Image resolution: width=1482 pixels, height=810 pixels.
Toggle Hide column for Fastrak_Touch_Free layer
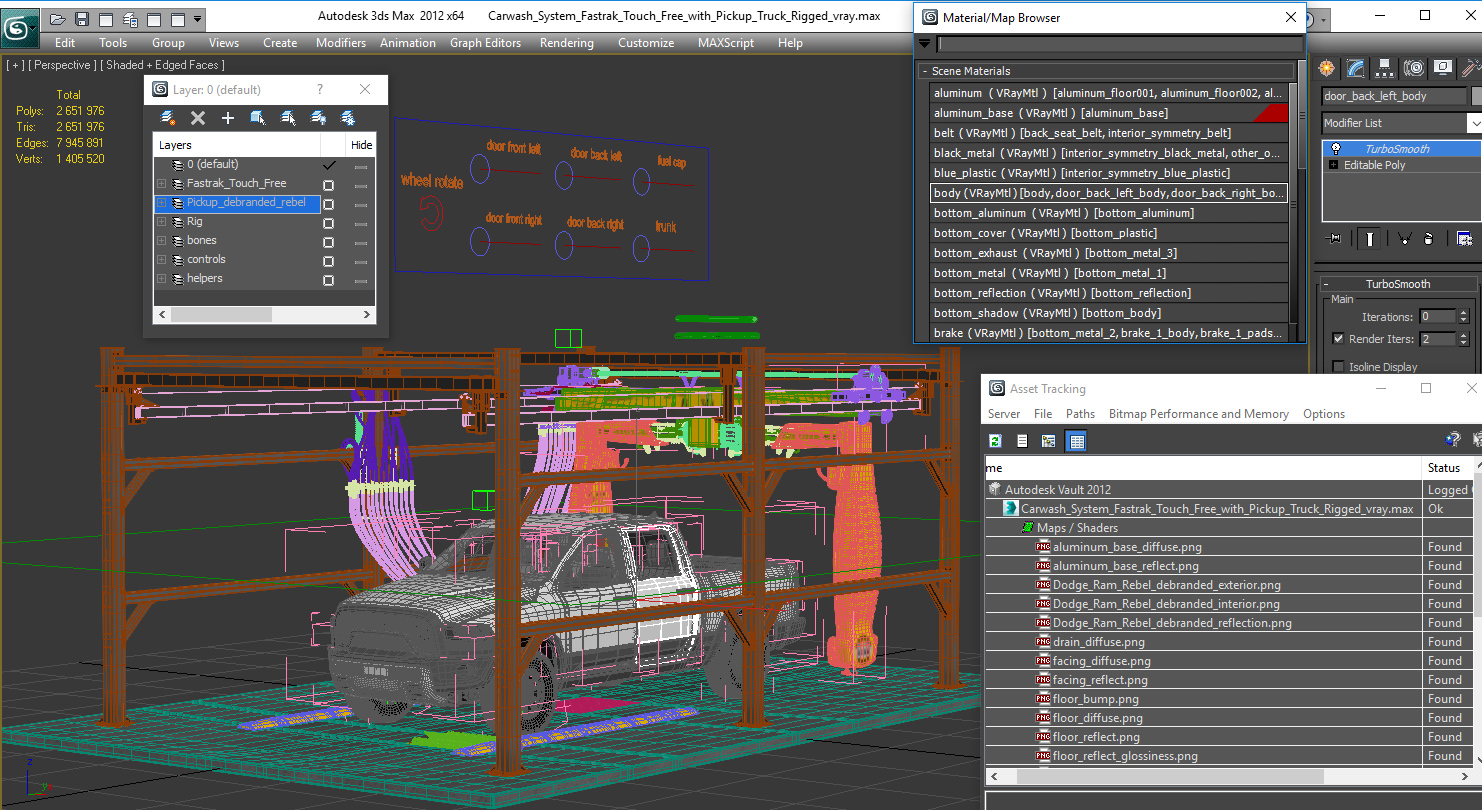point(361,184)
